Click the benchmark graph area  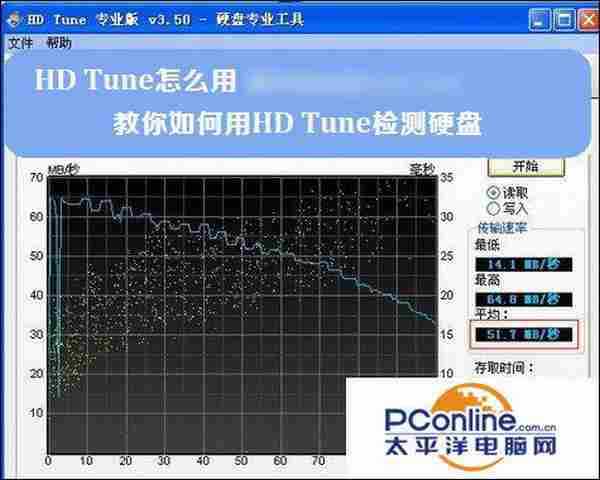click(243, 315)
